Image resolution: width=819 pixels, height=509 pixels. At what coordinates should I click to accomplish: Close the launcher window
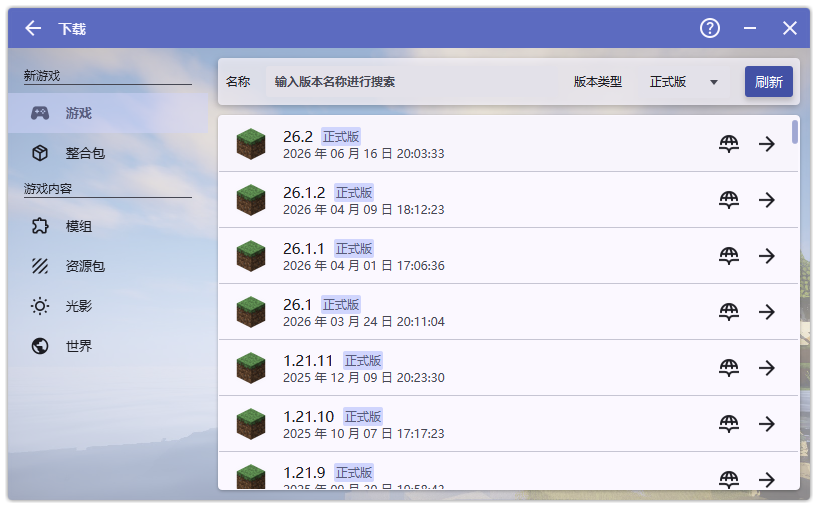(x=790, y=28)
